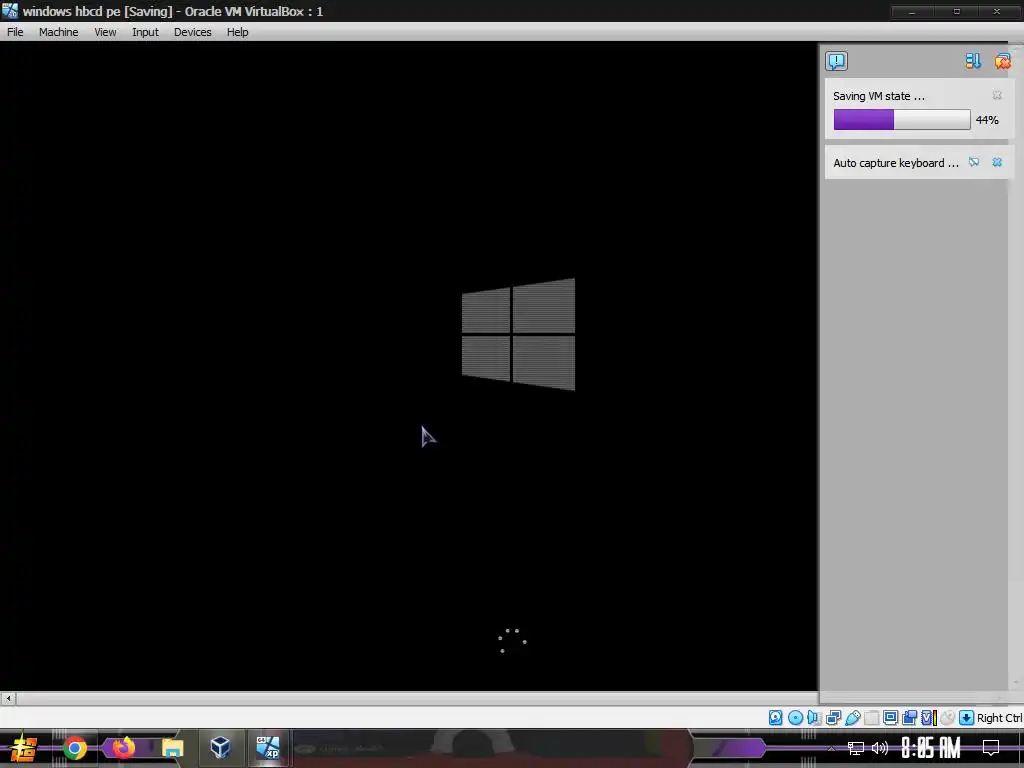Launch Firefox from taskbar
Image resolution: width=1024 pixels, height=768 pixels.
click(x=123, y=748)
